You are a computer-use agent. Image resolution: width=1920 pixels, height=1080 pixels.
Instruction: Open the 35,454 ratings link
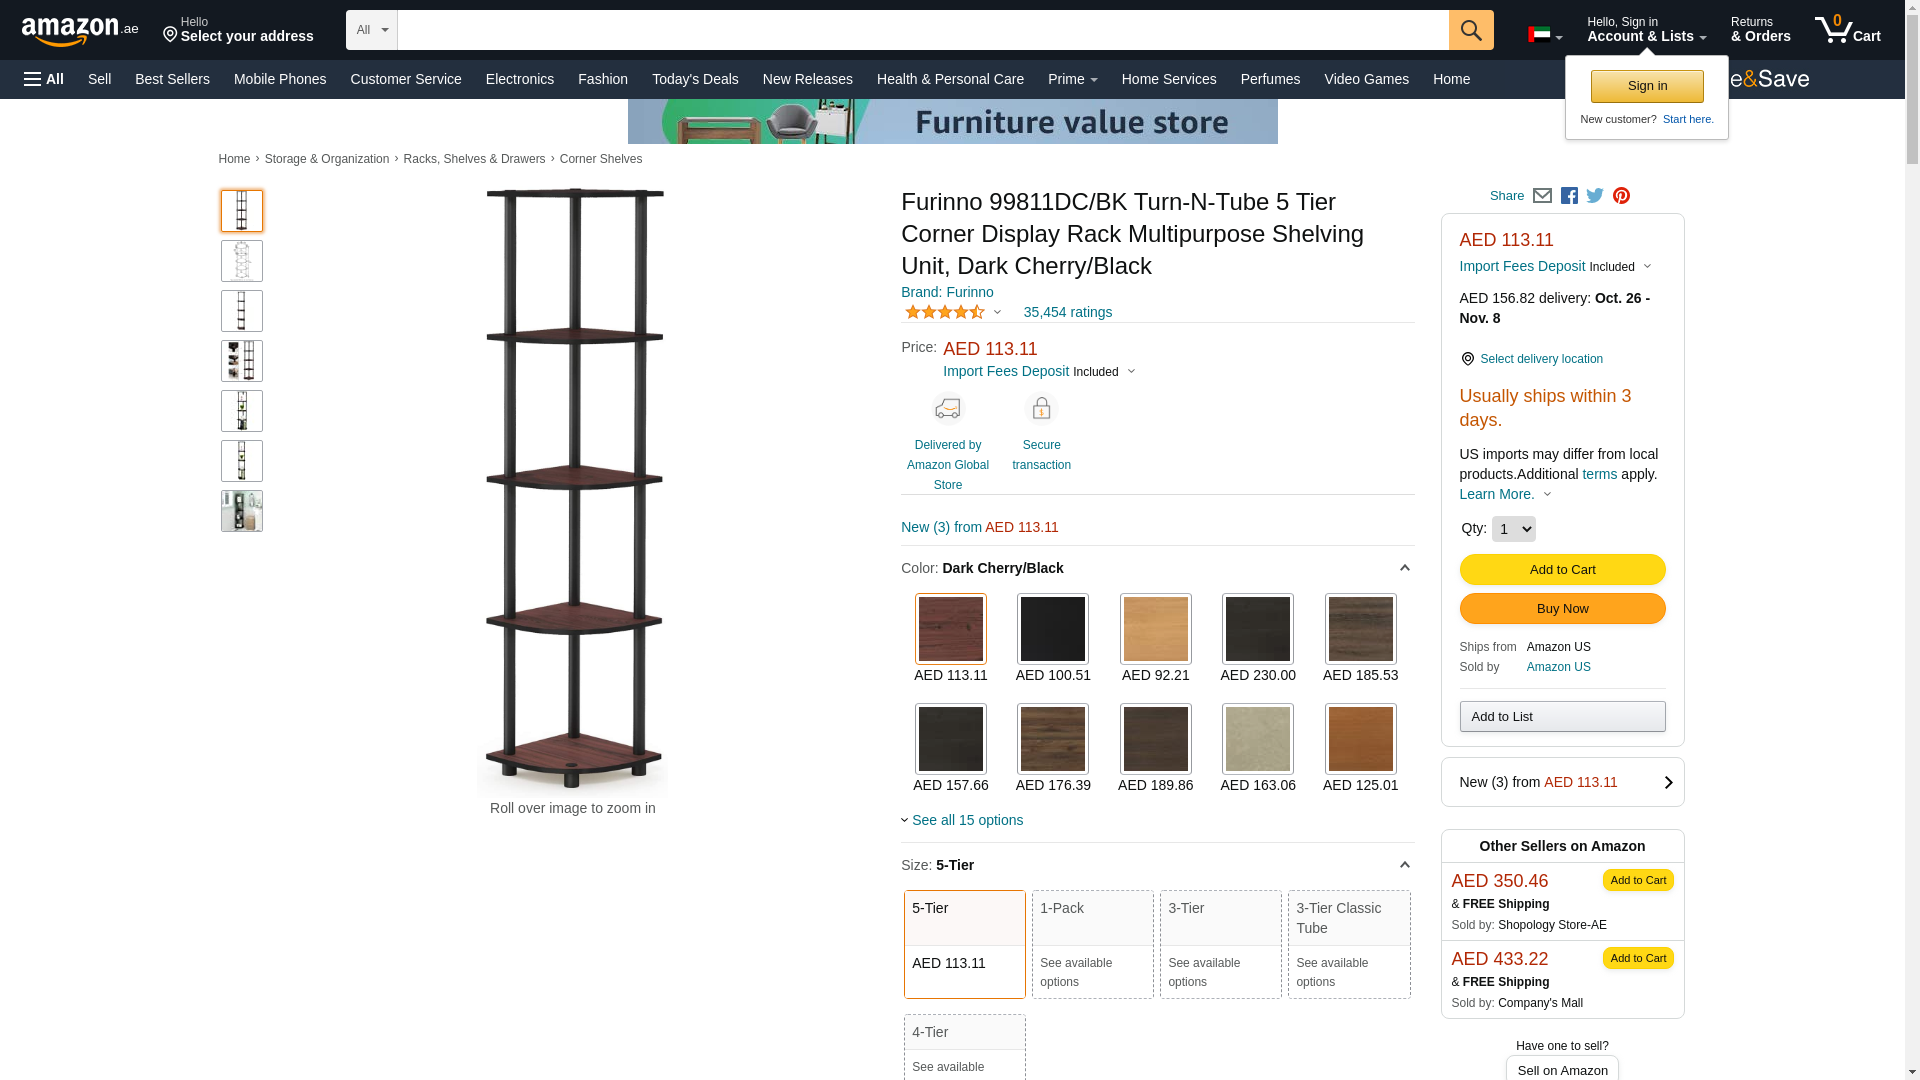[1067, 312]
